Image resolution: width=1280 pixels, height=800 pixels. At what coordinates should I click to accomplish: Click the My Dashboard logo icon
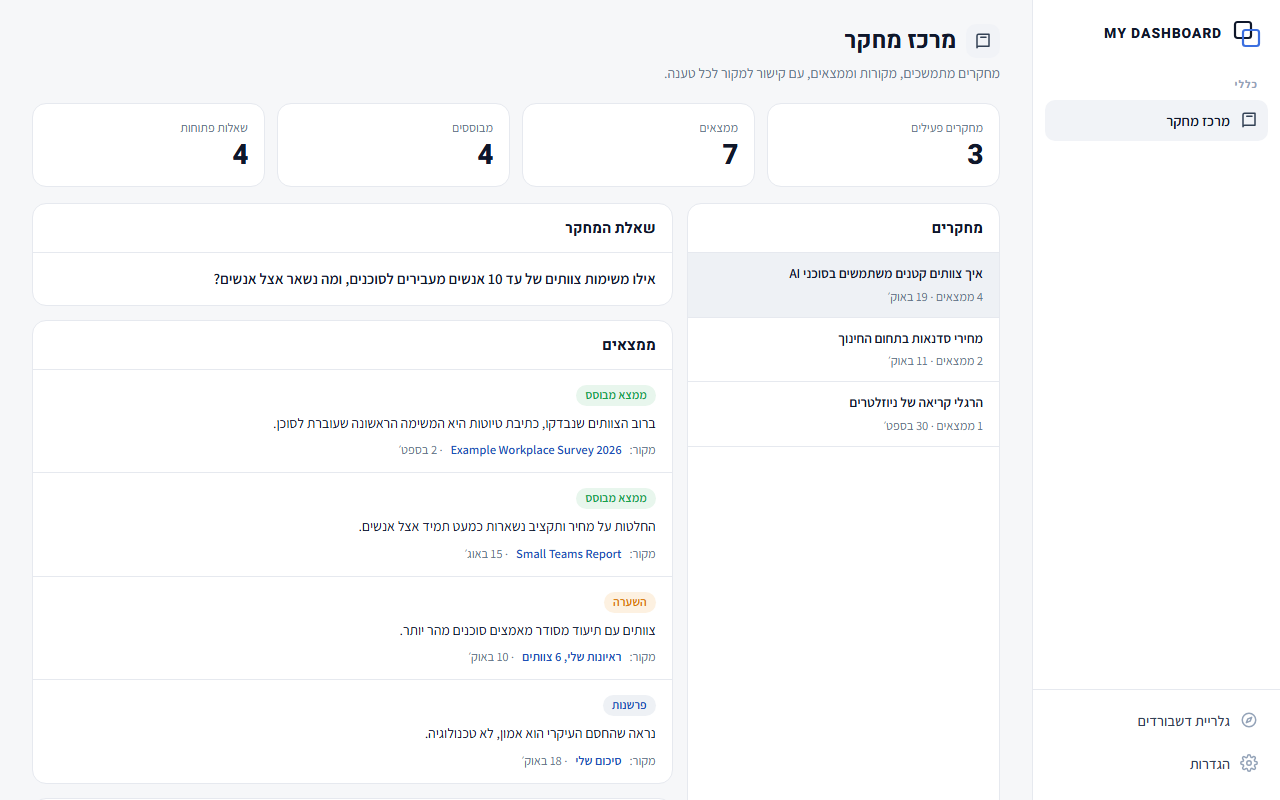coord(1247,33)
